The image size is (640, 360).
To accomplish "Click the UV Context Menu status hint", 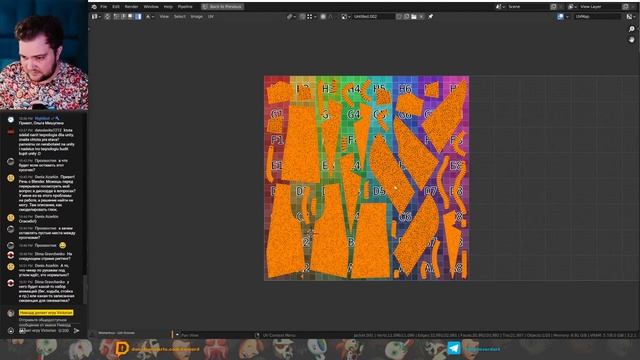I will pyautogui.click(x=279, y=335).
